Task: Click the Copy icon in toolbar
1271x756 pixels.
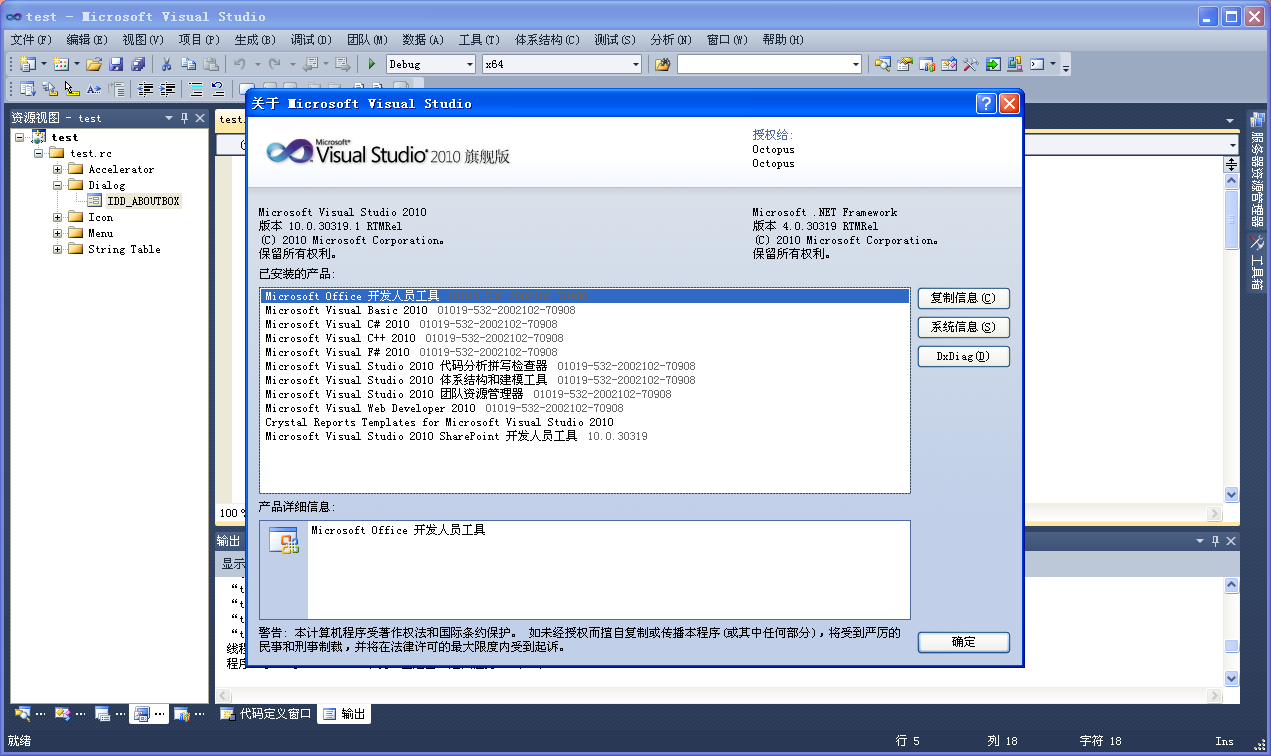Action: point(188,64)
